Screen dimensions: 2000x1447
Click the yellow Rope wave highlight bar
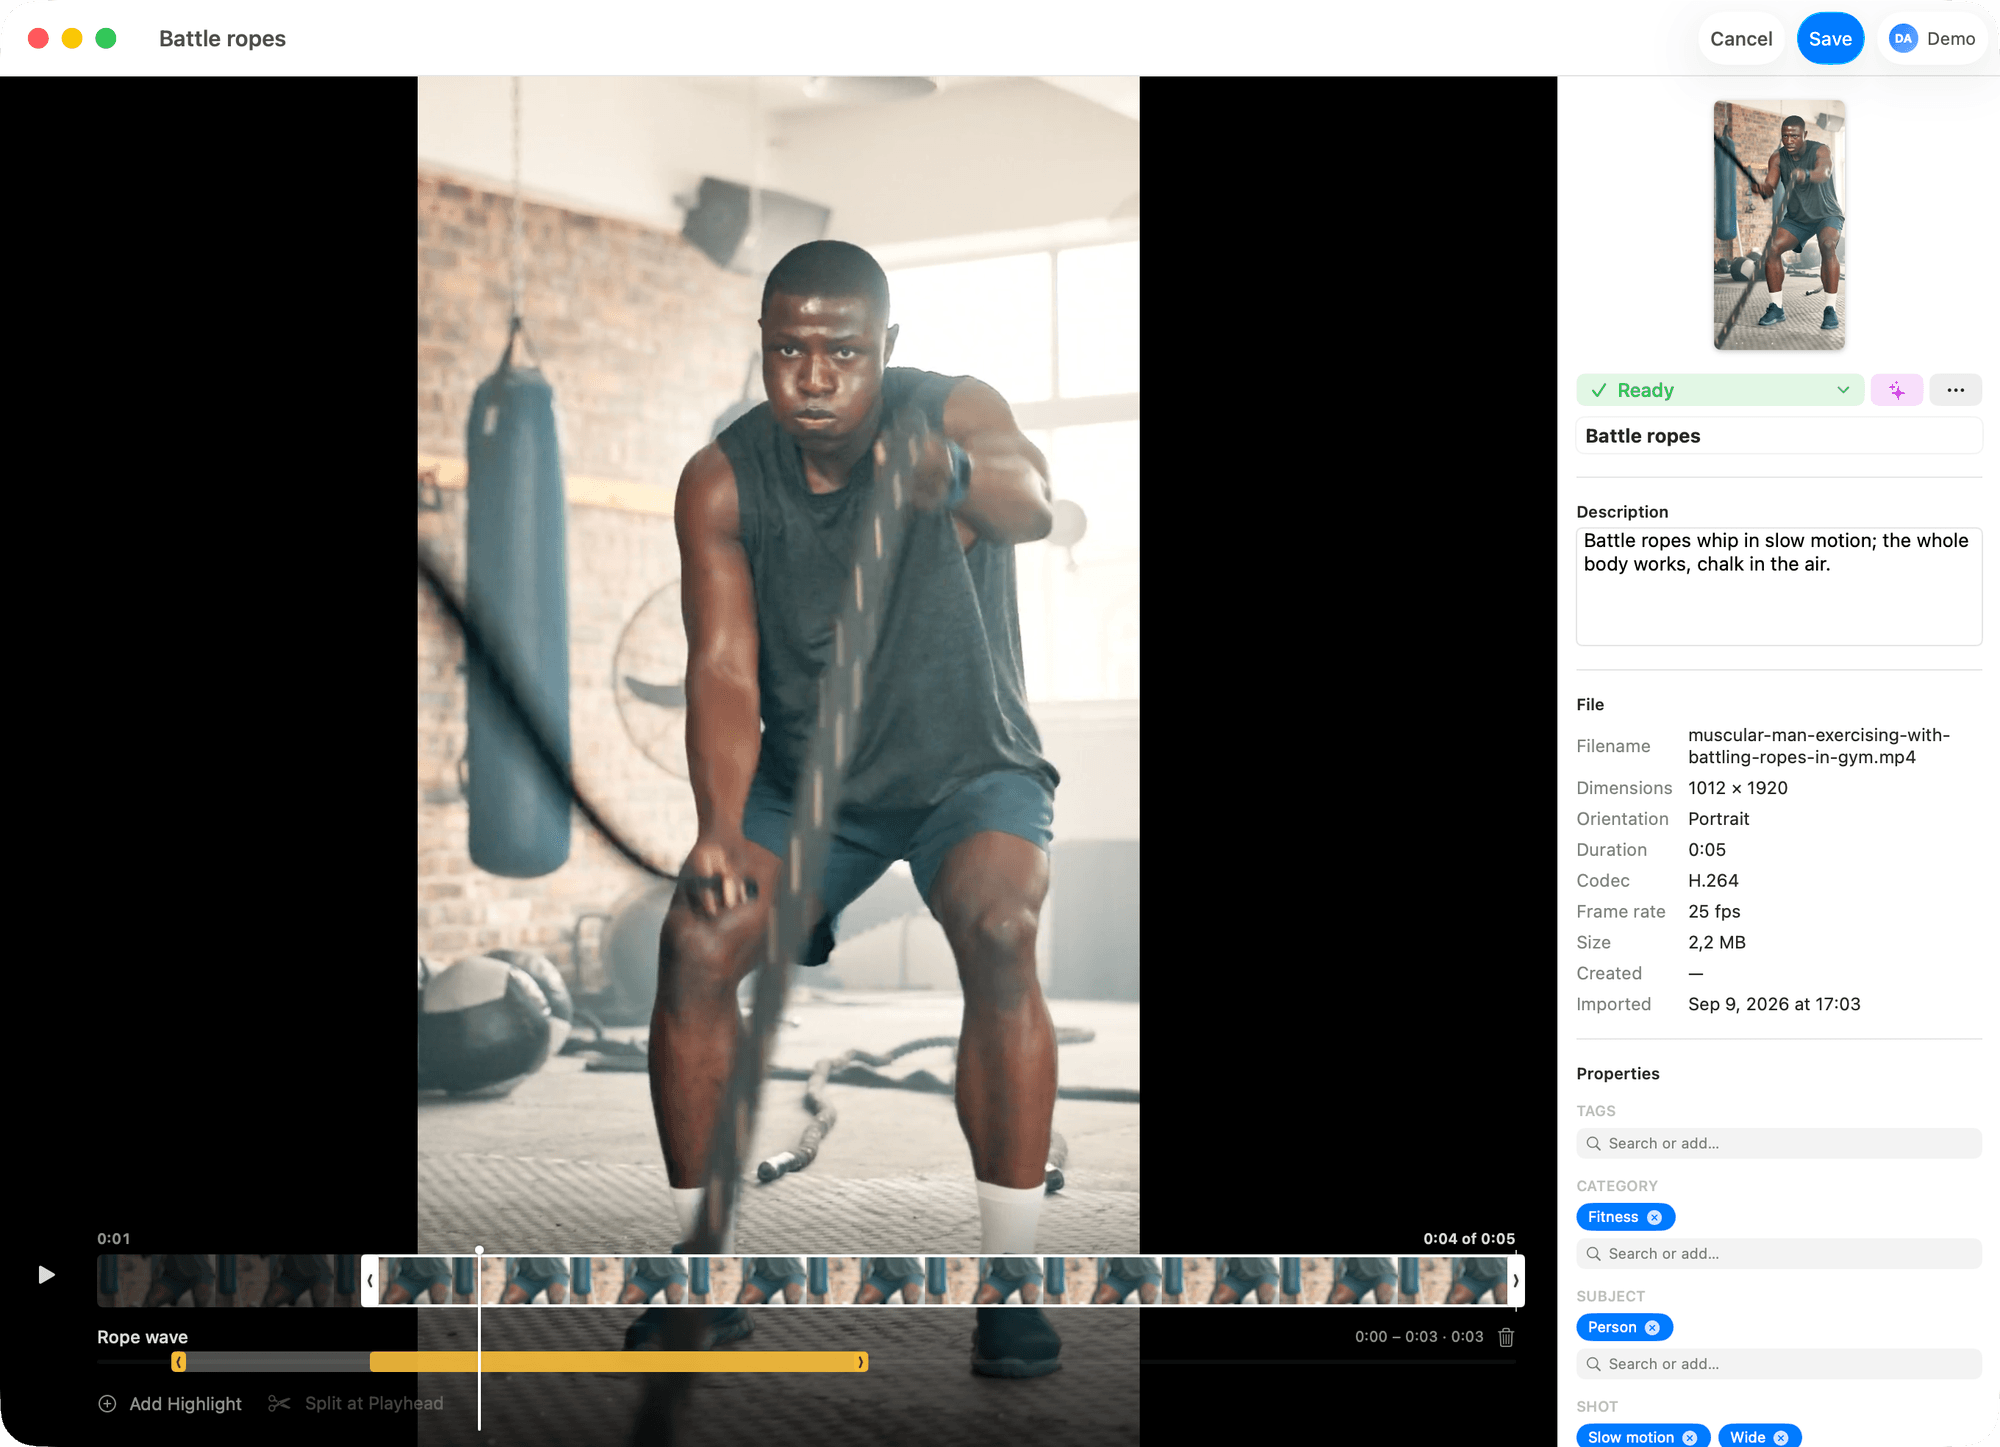[x=617, y=1362]
